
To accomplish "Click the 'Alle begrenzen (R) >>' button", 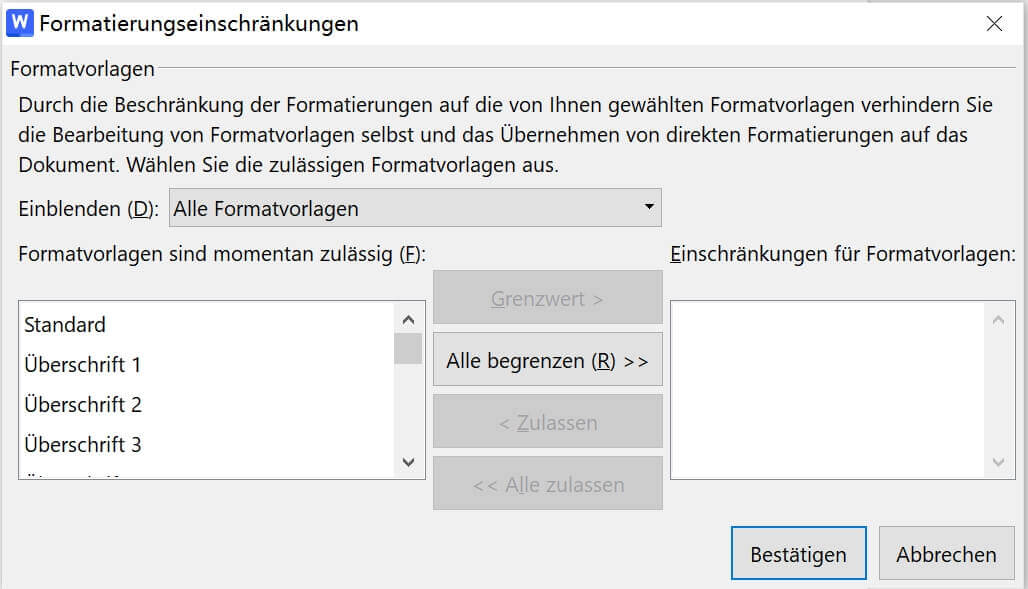I will coord(547,359).
